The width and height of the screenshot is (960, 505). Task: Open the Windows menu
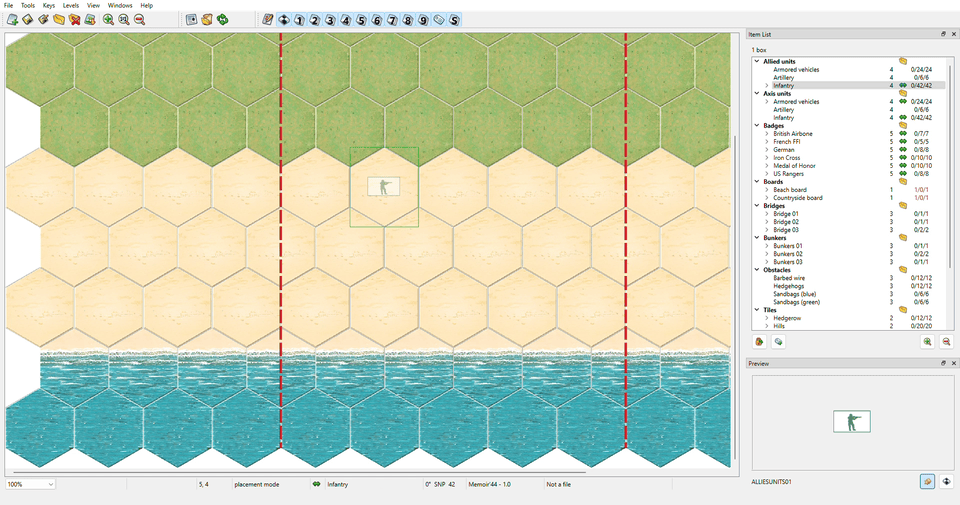[x=120, y=6]
